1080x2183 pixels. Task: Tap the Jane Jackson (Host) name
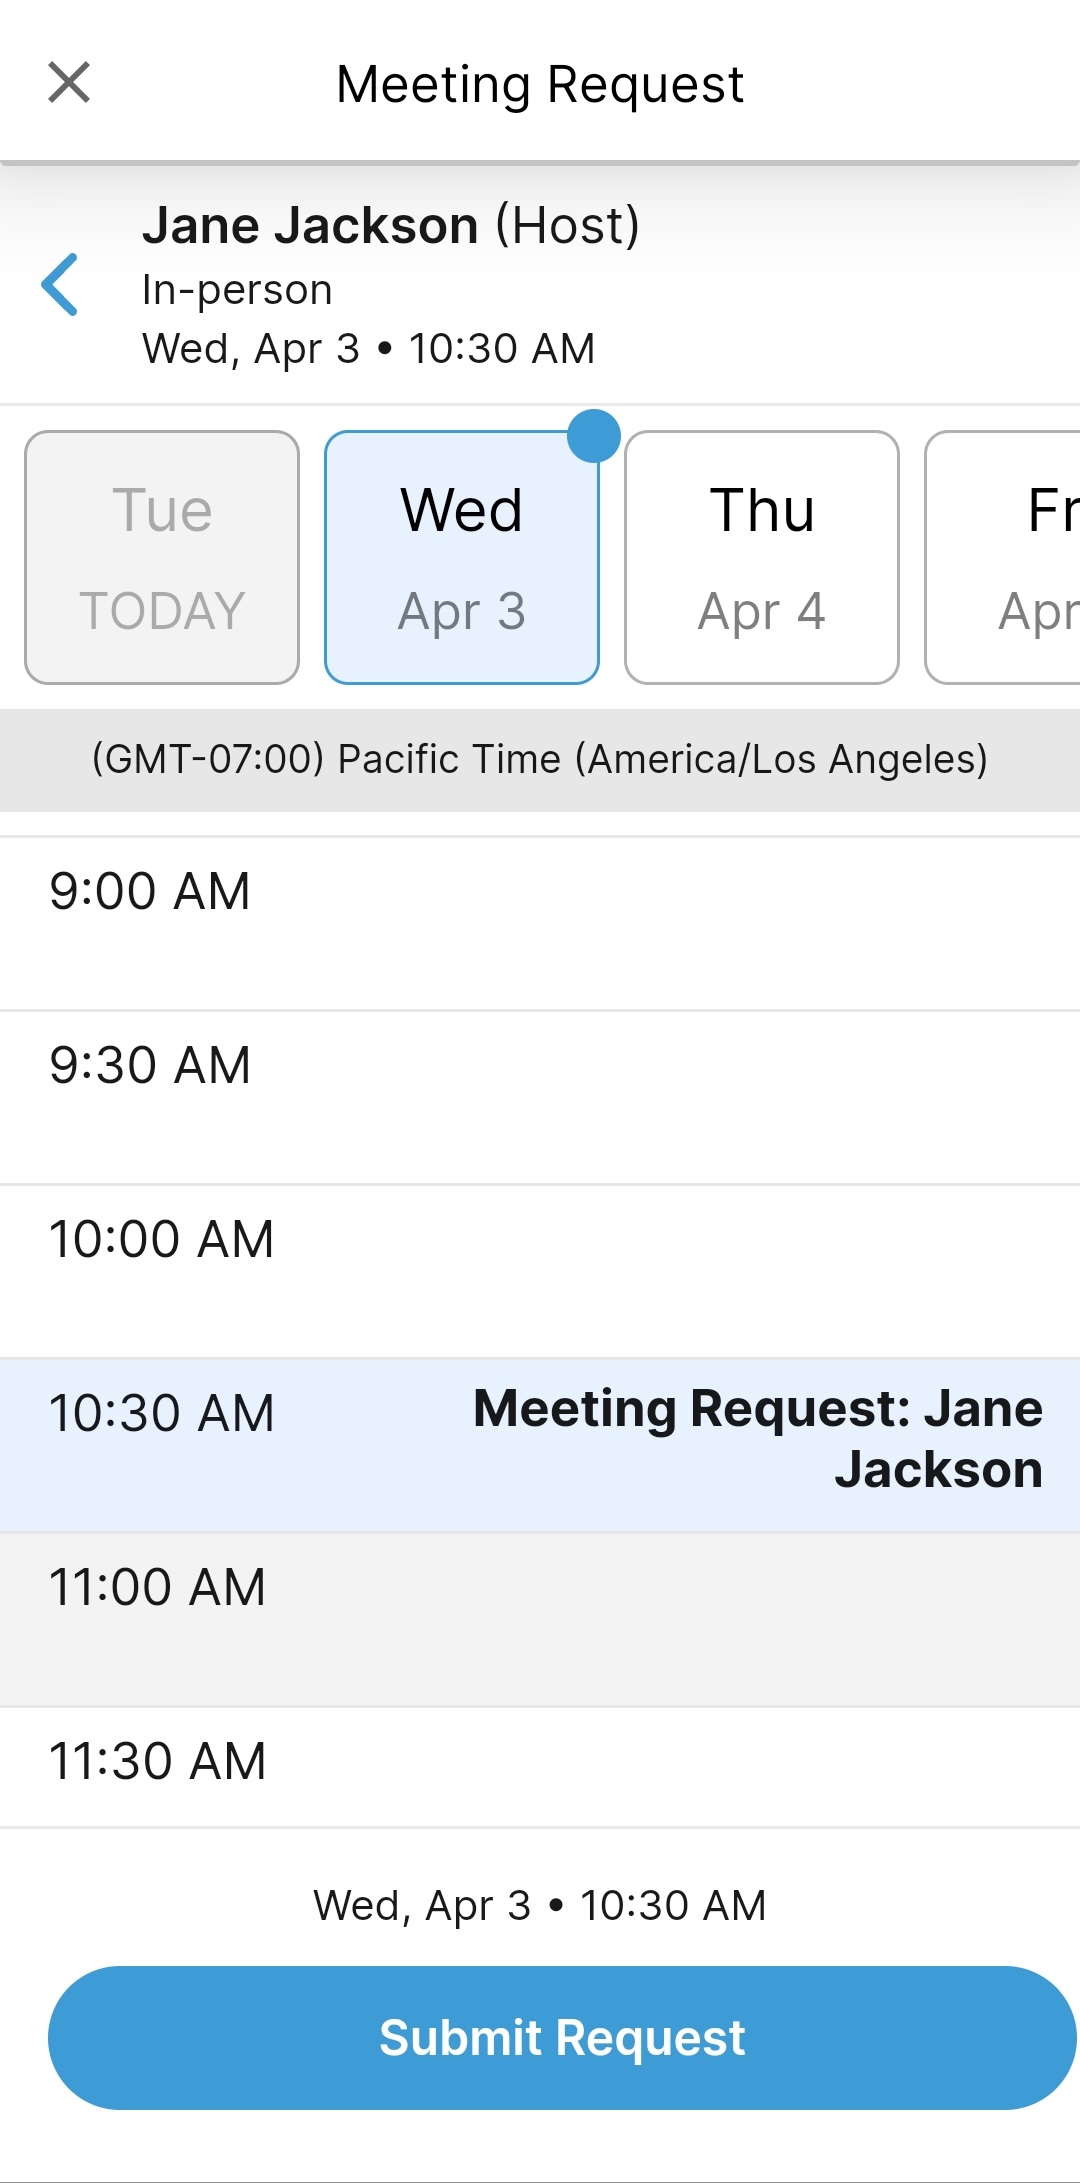390,226
